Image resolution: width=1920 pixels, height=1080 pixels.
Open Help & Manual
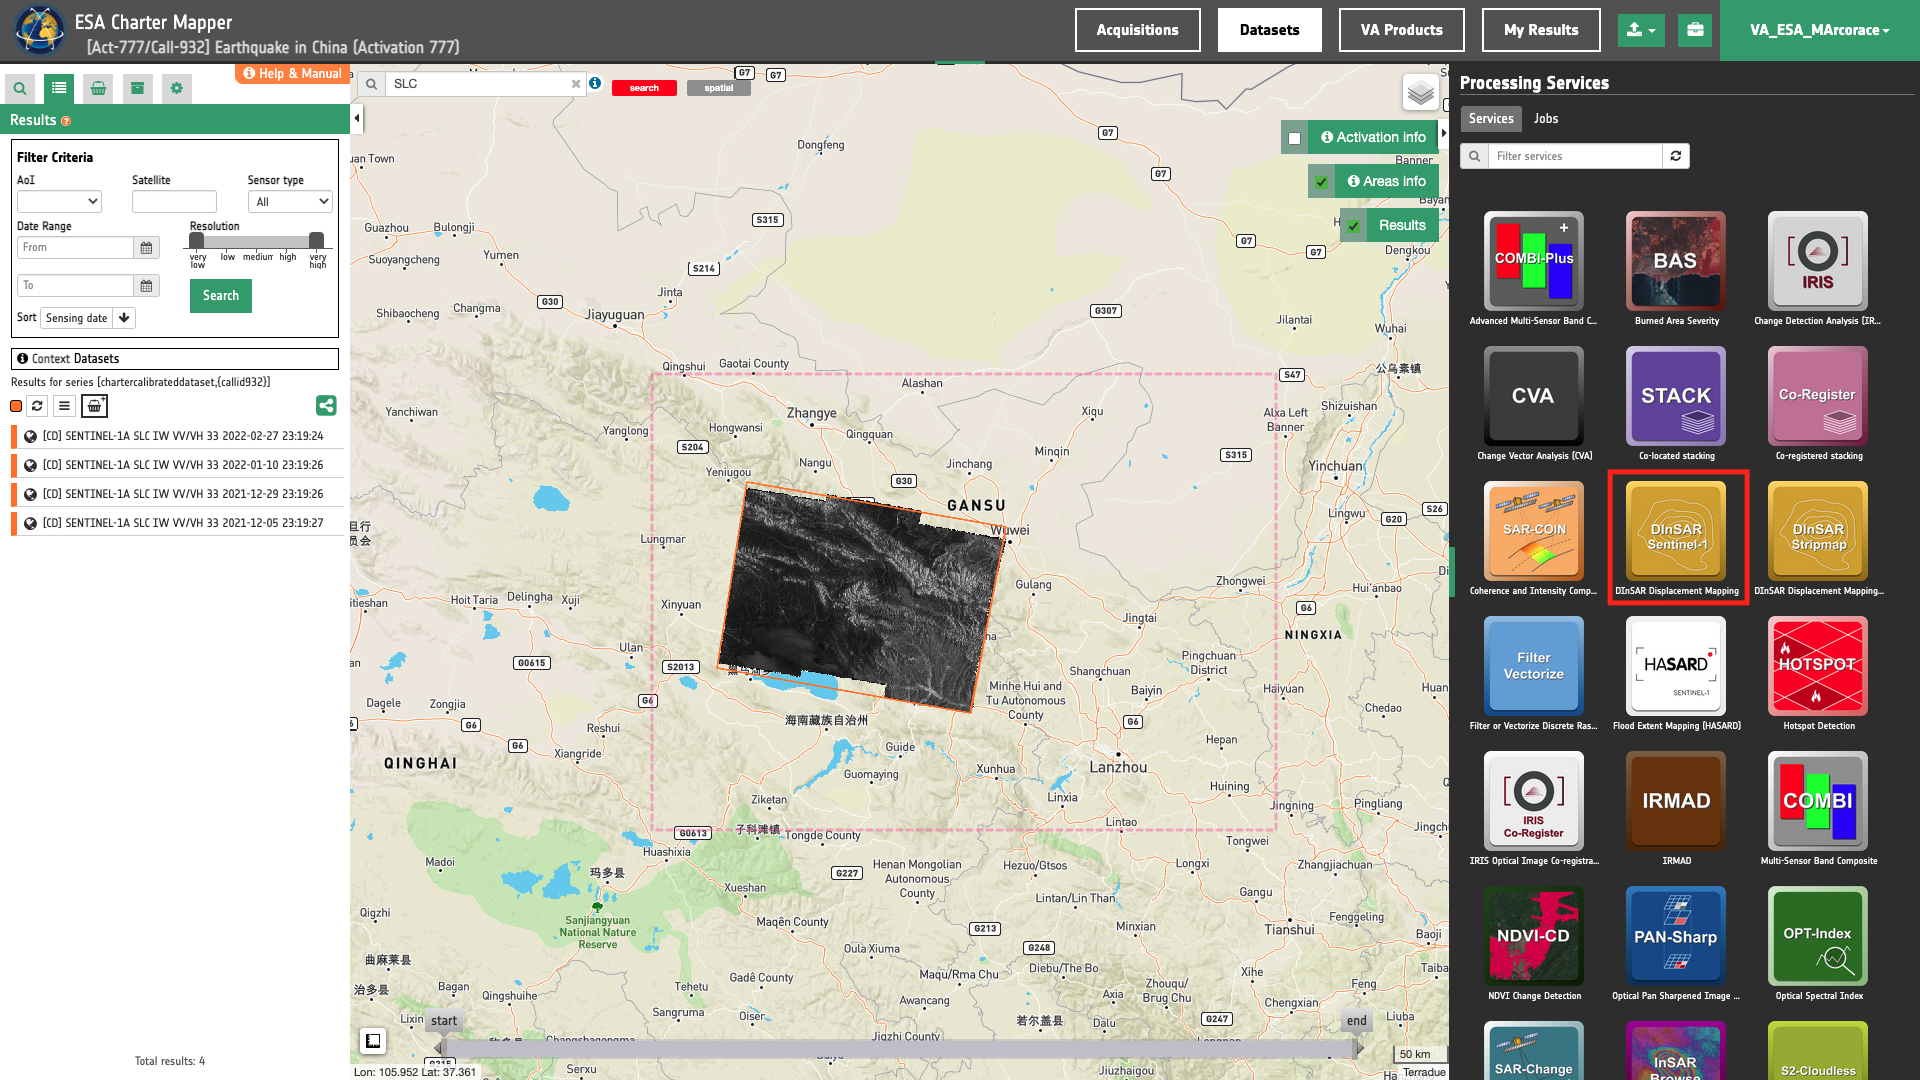coord(293,74)
